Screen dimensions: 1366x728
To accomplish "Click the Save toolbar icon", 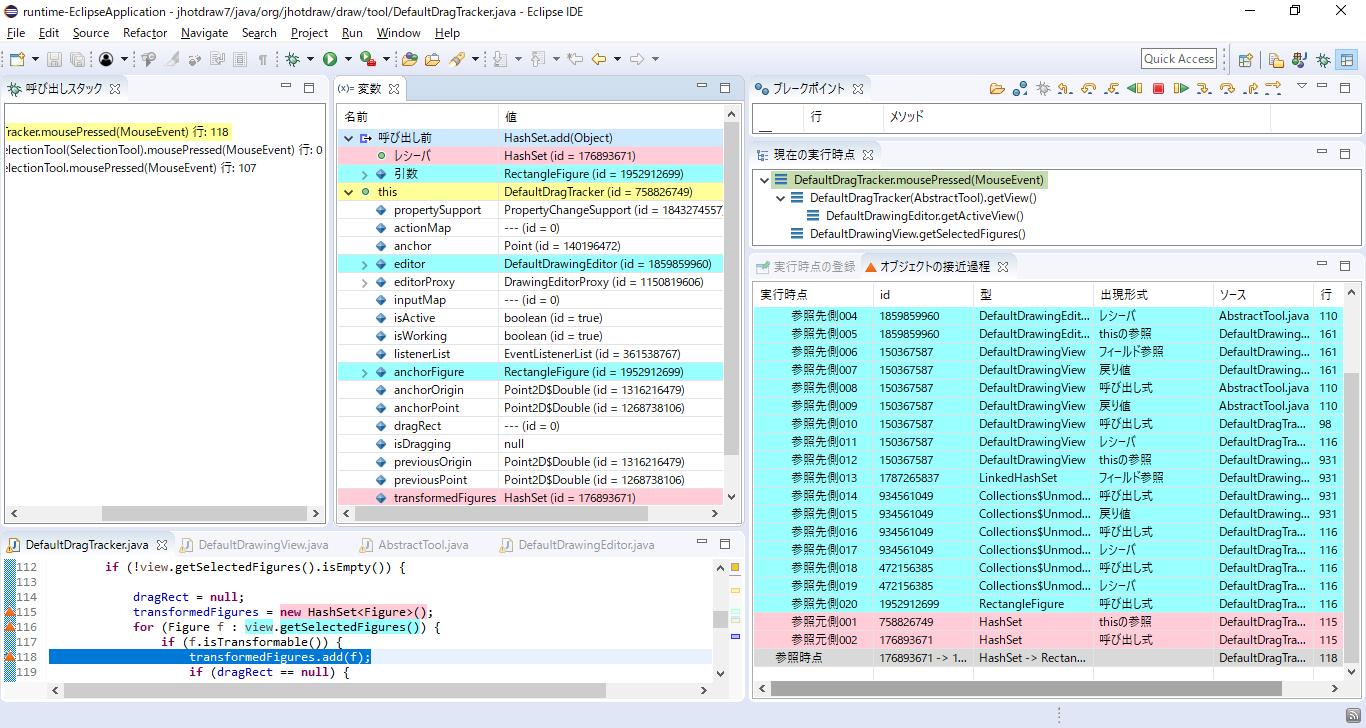I will click(54, 59).
